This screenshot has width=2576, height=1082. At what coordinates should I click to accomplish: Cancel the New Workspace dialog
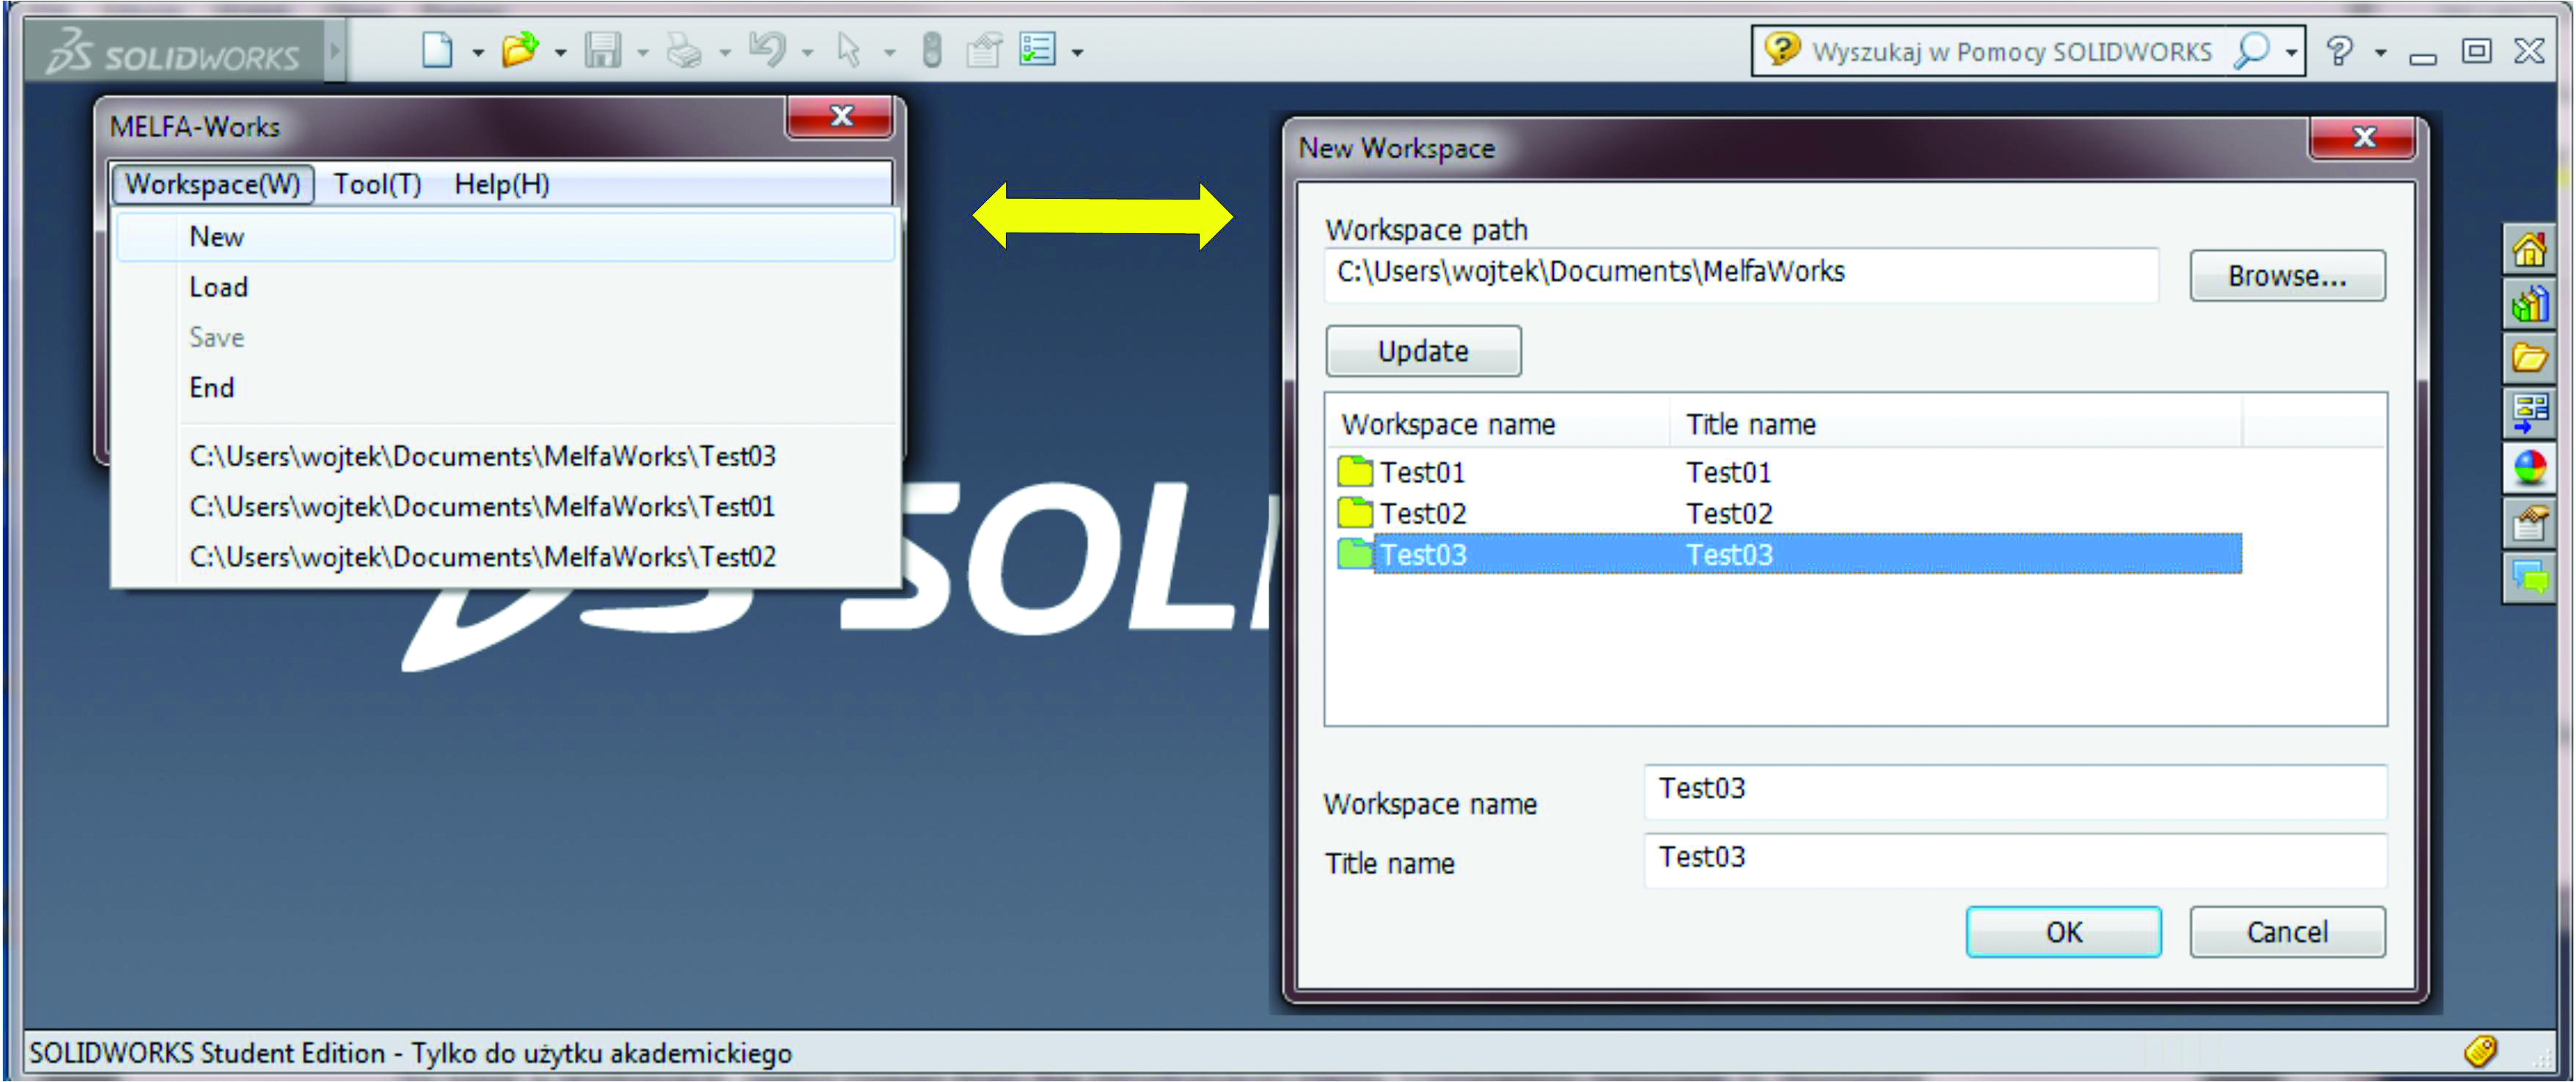[x=2286, y=932]
